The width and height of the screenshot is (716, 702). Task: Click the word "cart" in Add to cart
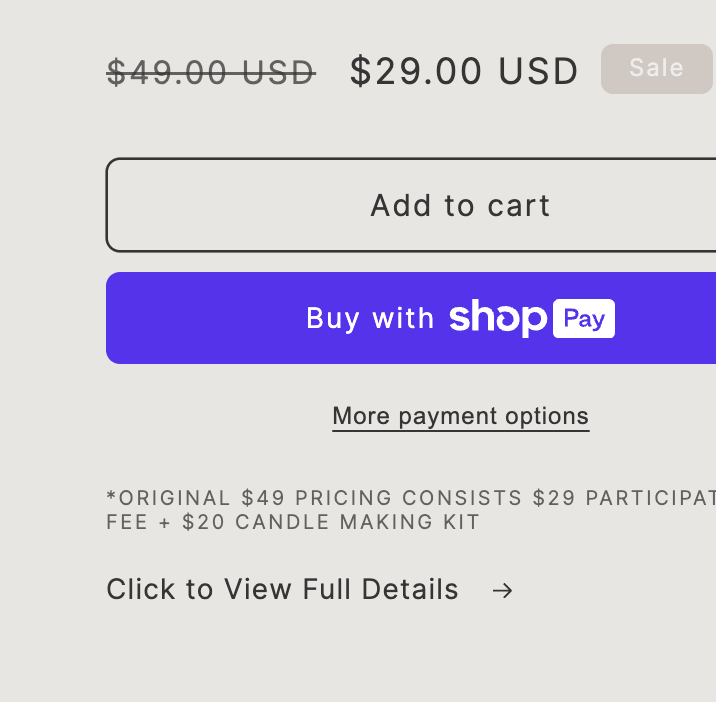point(519,205)
